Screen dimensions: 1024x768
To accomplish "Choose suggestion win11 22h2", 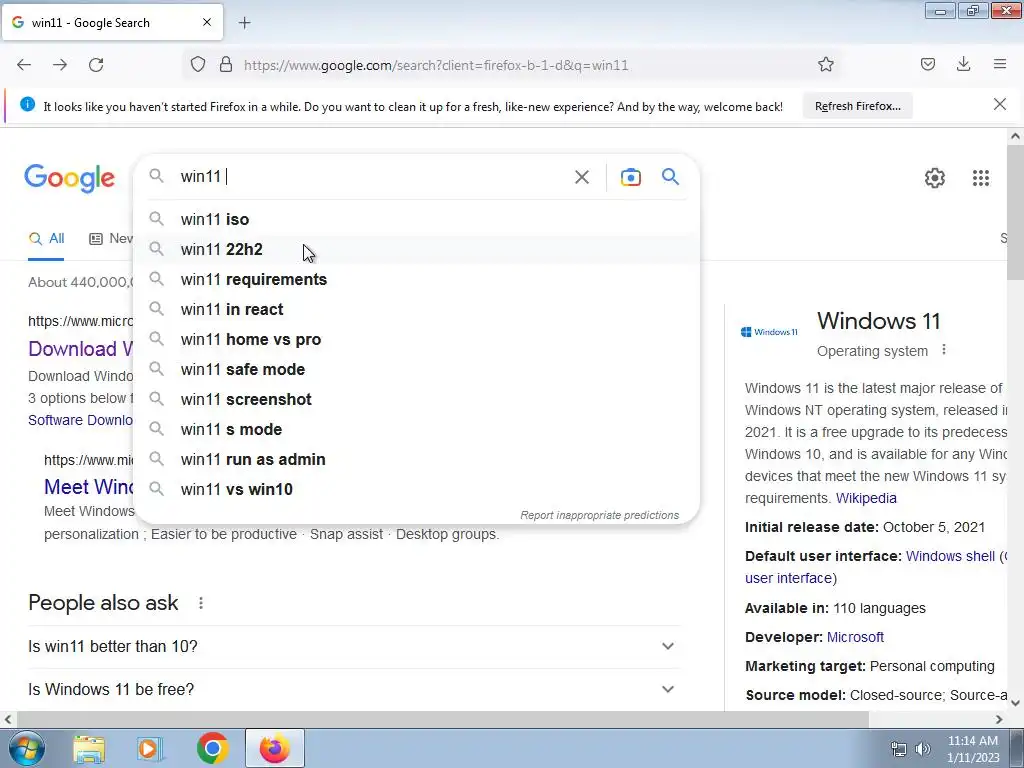I will (416, 249).
